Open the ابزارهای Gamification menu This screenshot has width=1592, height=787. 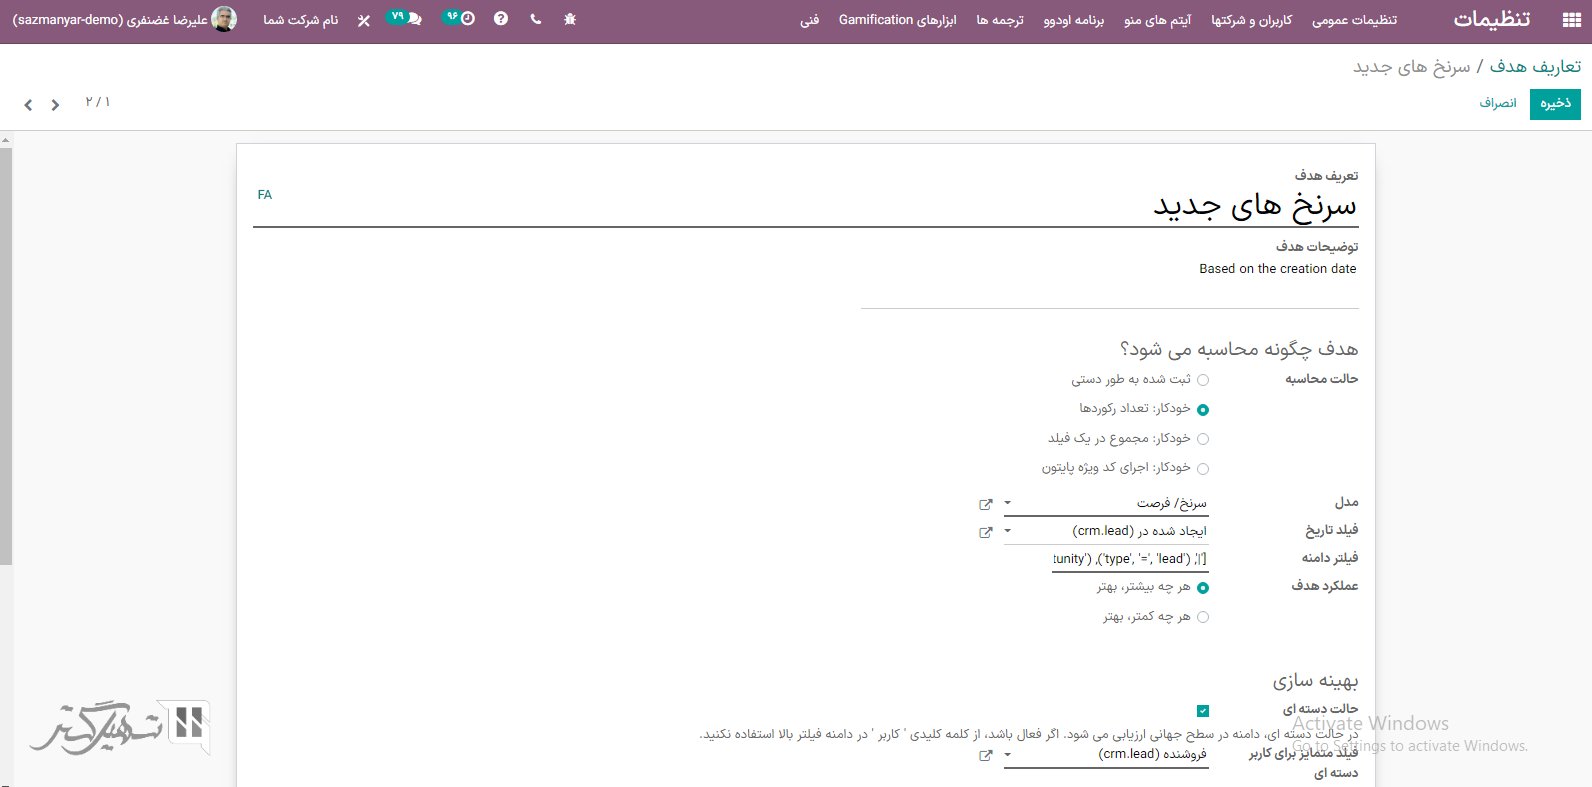(x=897, y=20)
